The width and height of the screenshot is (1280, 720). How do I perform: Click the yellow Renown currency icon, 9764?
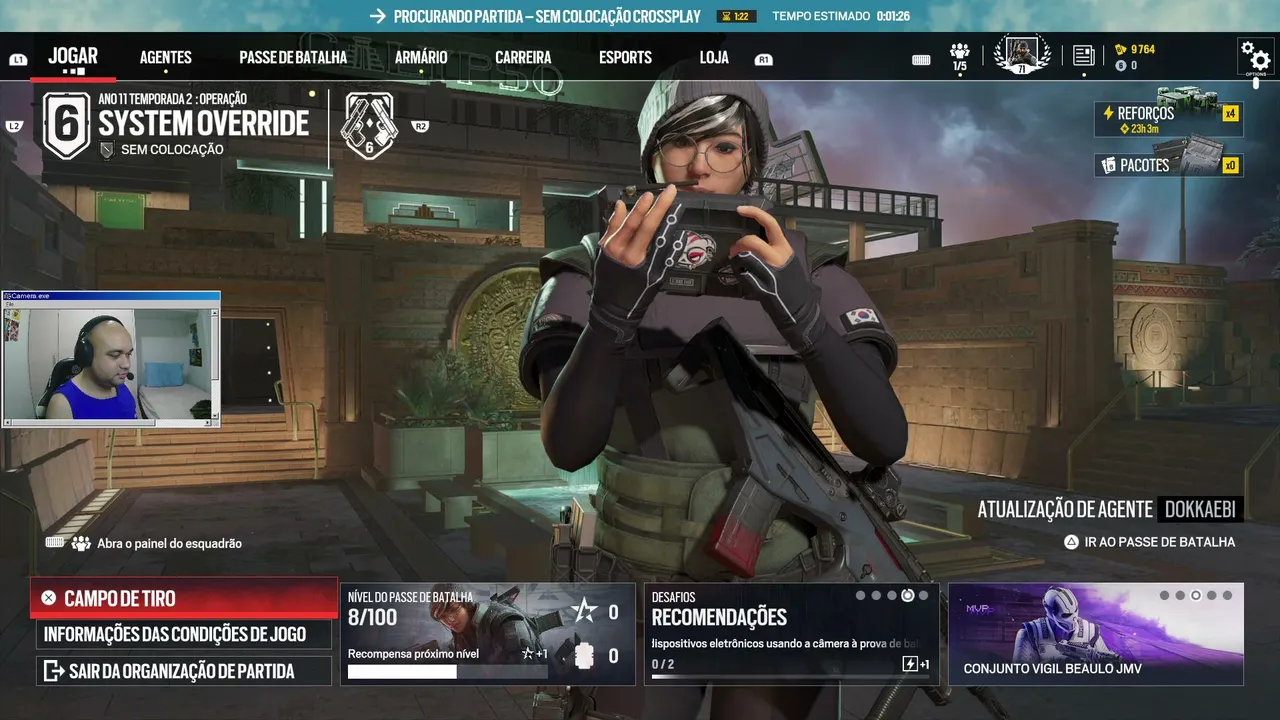[x=1121, y=49]
